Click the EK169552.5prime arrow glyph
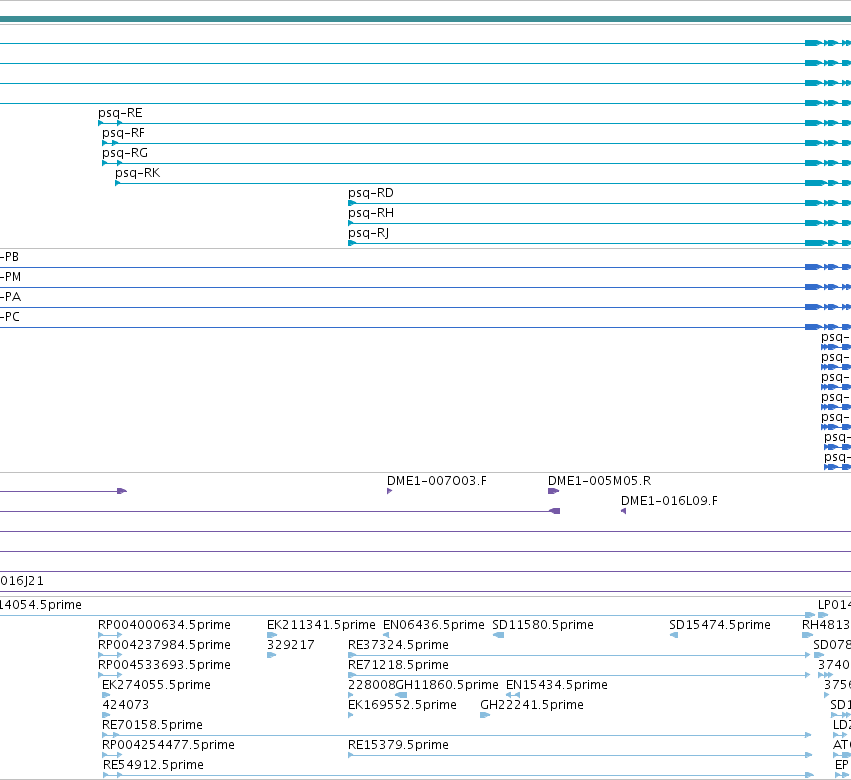Viewport: 851px width, 780px height. tap(351, 715)
